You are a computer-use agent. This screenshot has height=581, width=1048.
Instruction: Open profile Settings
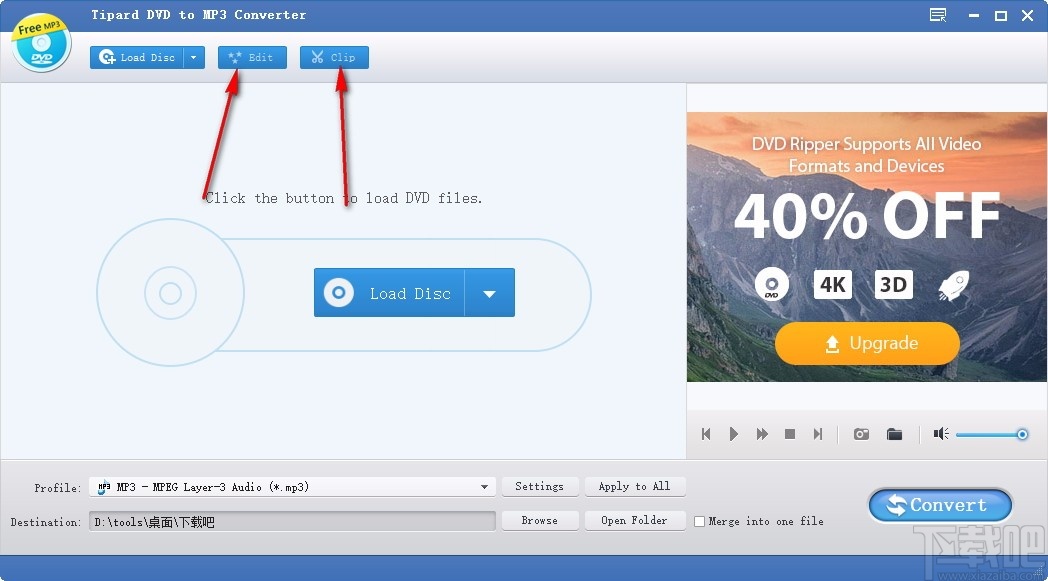pyautogui.click(x=540, y=486)
